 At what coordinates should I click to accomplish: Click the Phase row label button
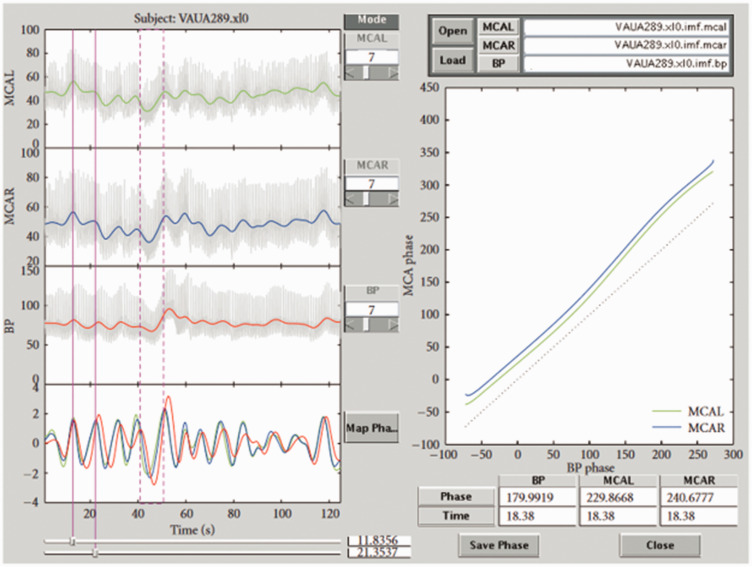click(x=456, y=496)
